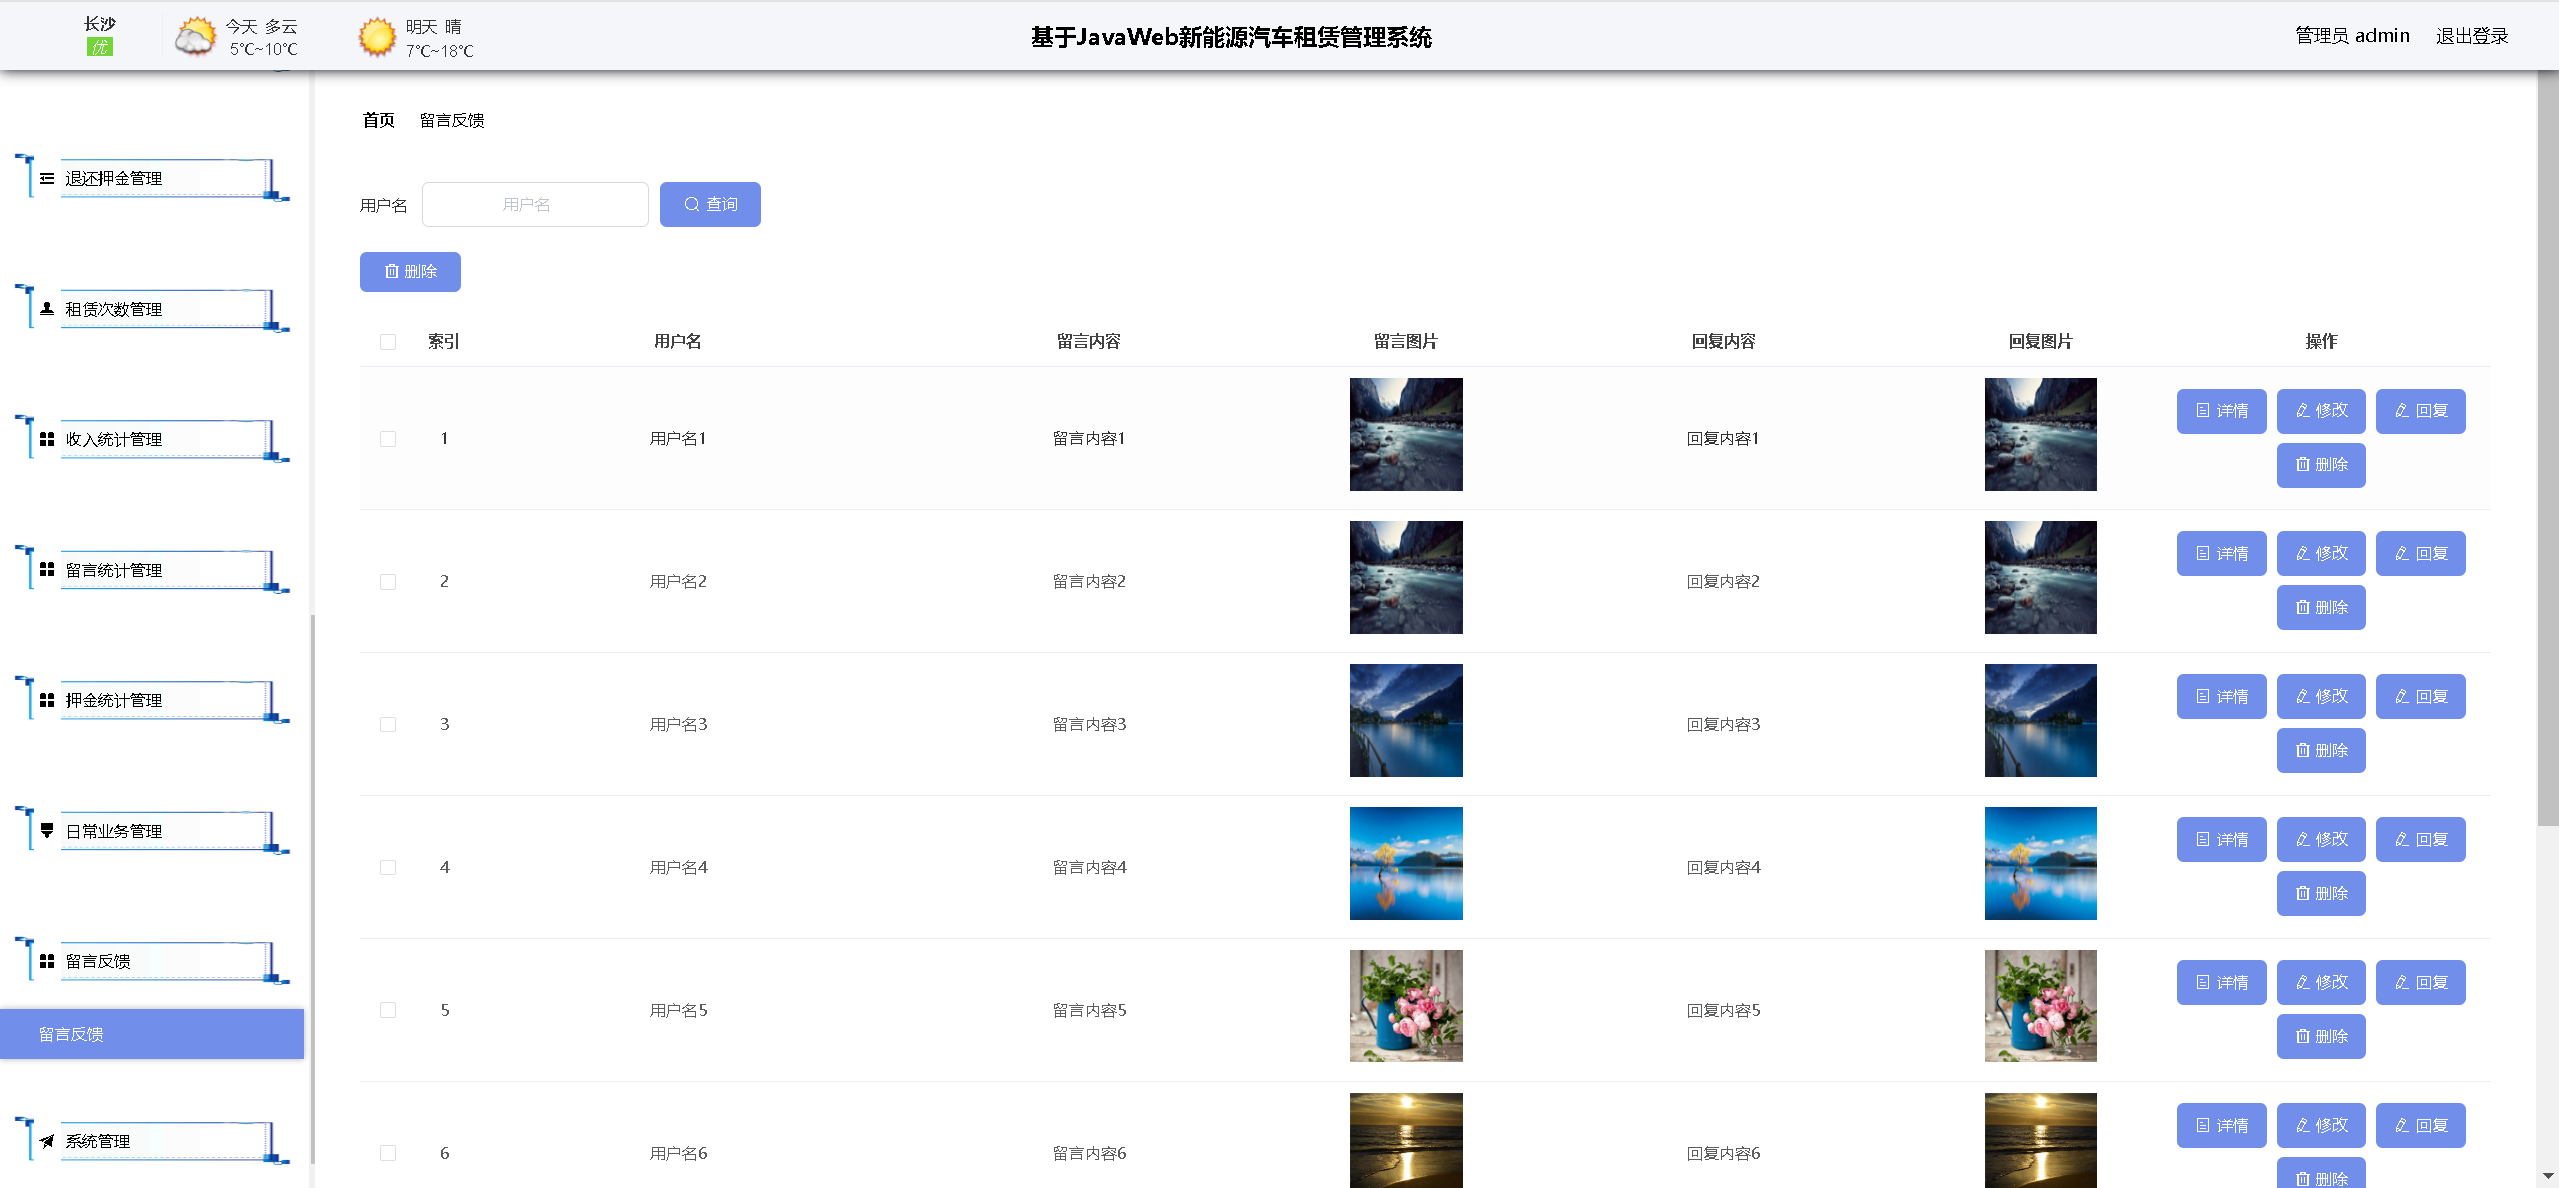Click row 1's 留言图片 river thumbnail
The width and height of the screenshot is (2559, 1188).
click(x=1406, y=435)
